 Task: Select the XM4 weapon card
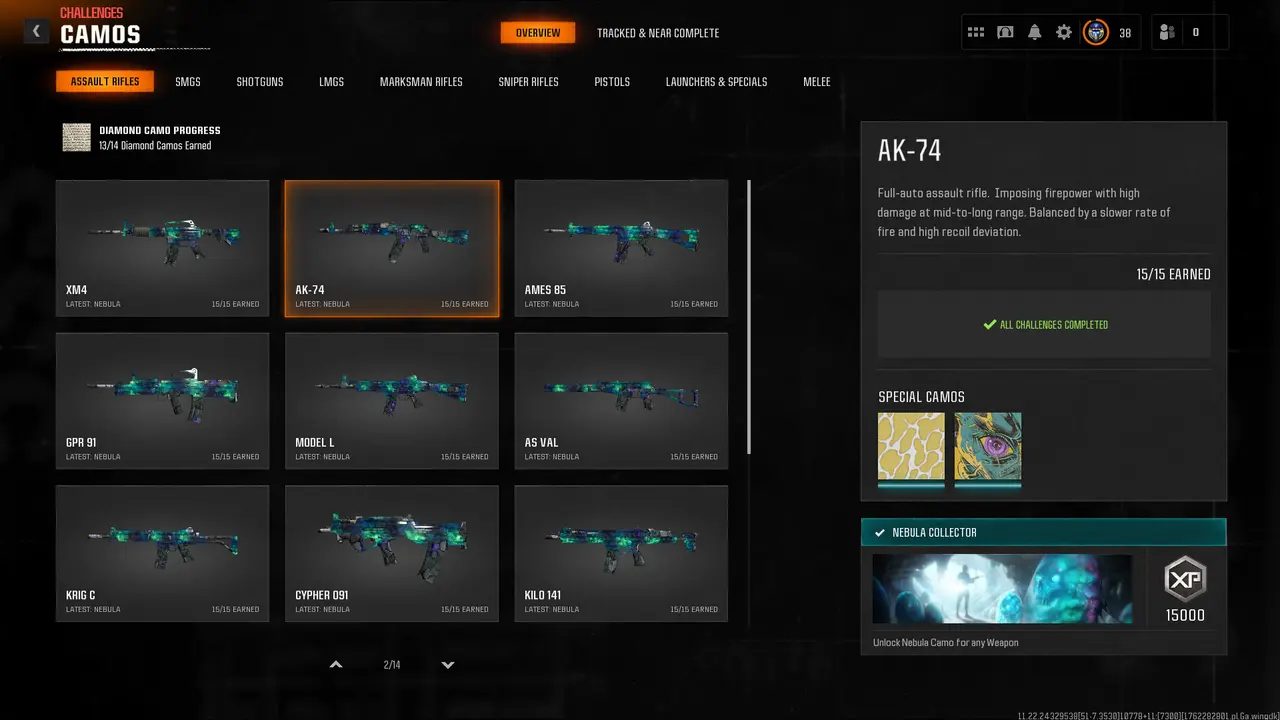click(162, 248)
